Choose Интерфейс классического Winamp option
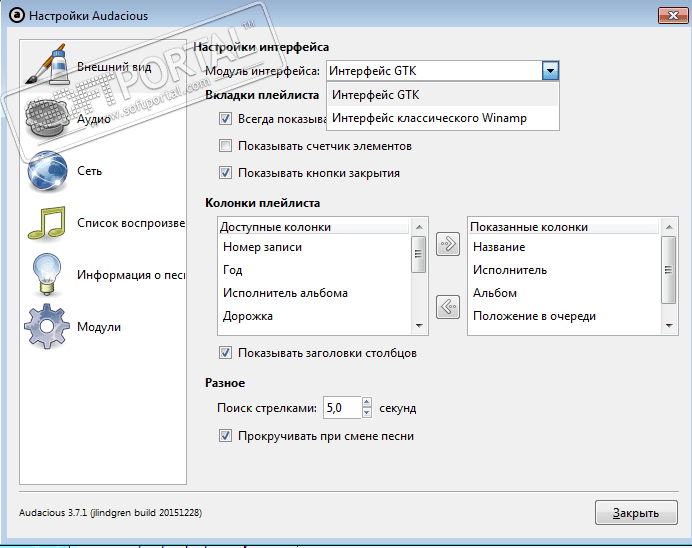 tap(443, 118)
